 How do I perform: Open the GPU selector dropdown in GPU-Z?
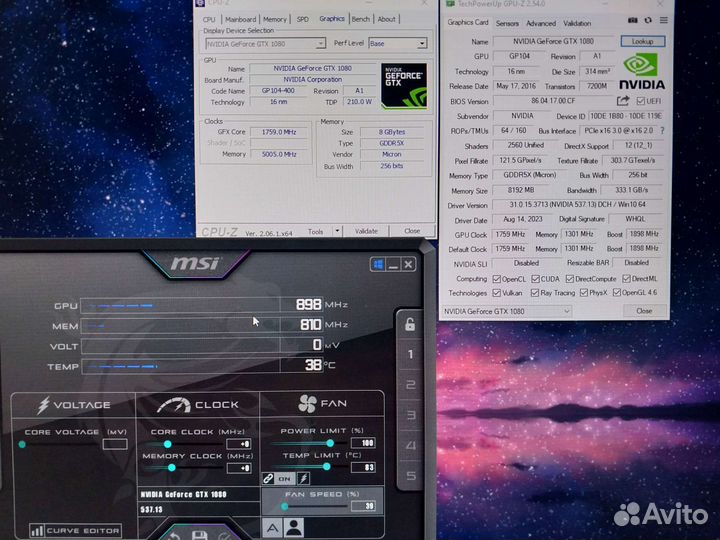[x=507, y=311]
